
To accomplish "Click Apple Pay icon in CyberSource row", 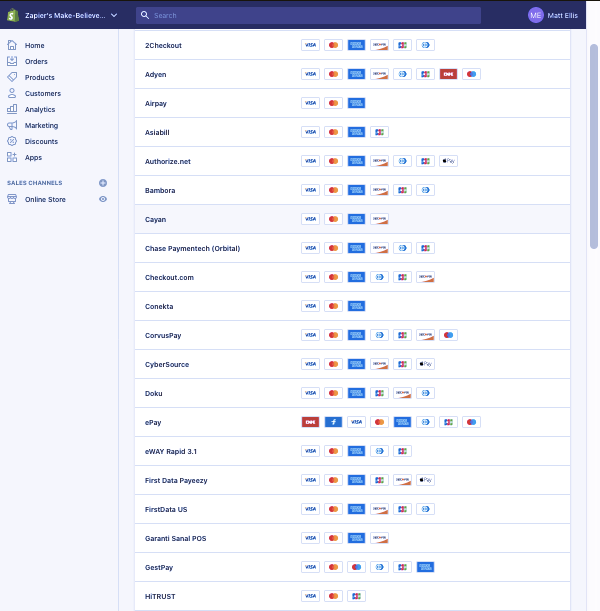I will point(425,364).
